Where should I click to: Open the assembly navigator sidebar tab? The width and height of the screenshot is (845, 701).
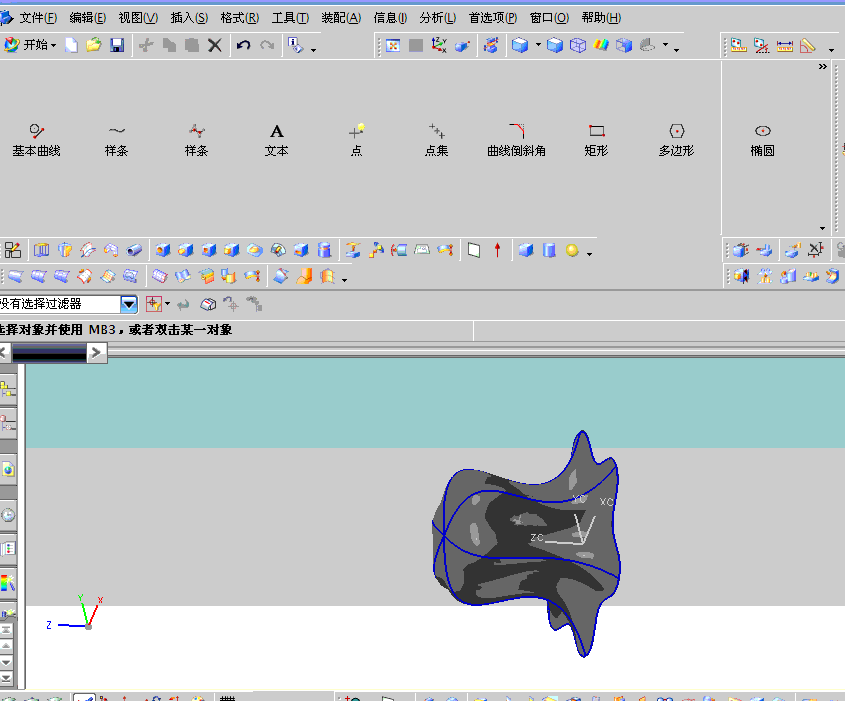tap(8, 390)
